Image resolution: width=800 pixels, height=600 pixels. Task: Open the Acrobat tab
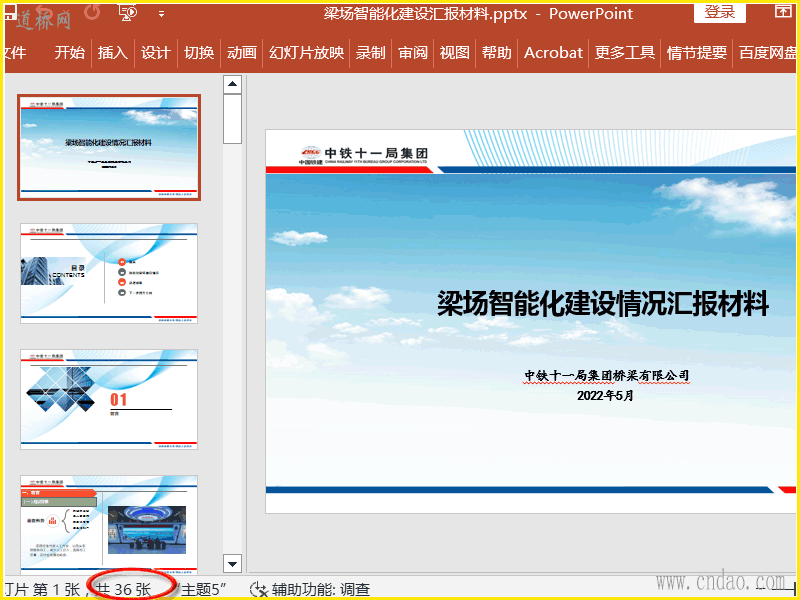(x=553, y=53)
